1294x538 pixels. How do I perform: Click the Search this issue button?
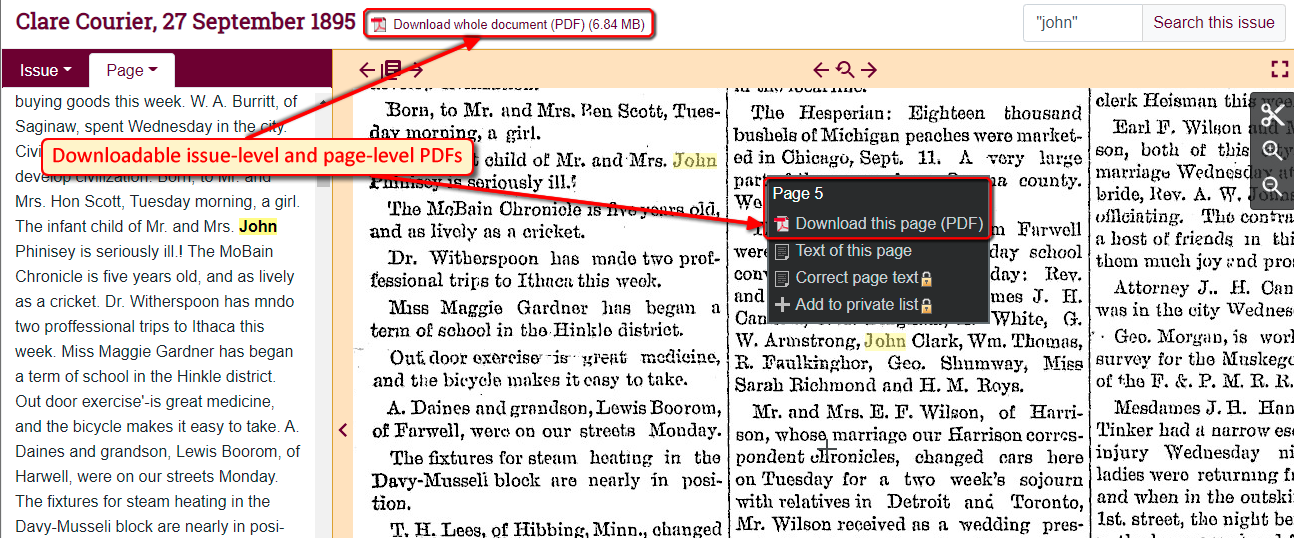click(1213, 22)
